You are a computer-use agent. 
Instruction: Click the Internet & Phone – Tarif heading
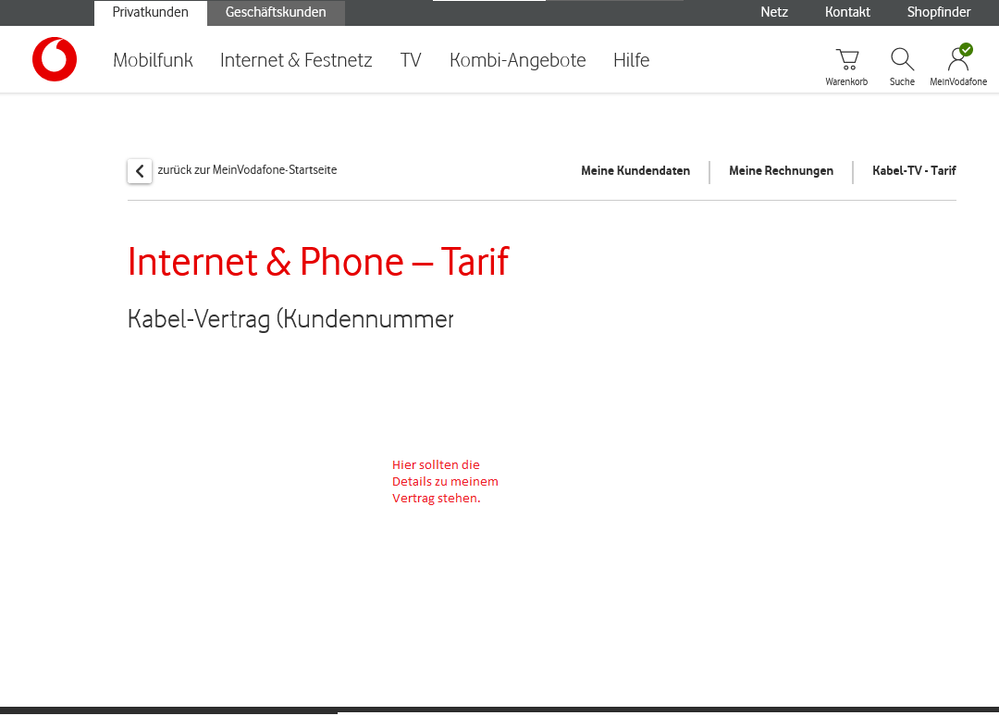pos(318,262)
